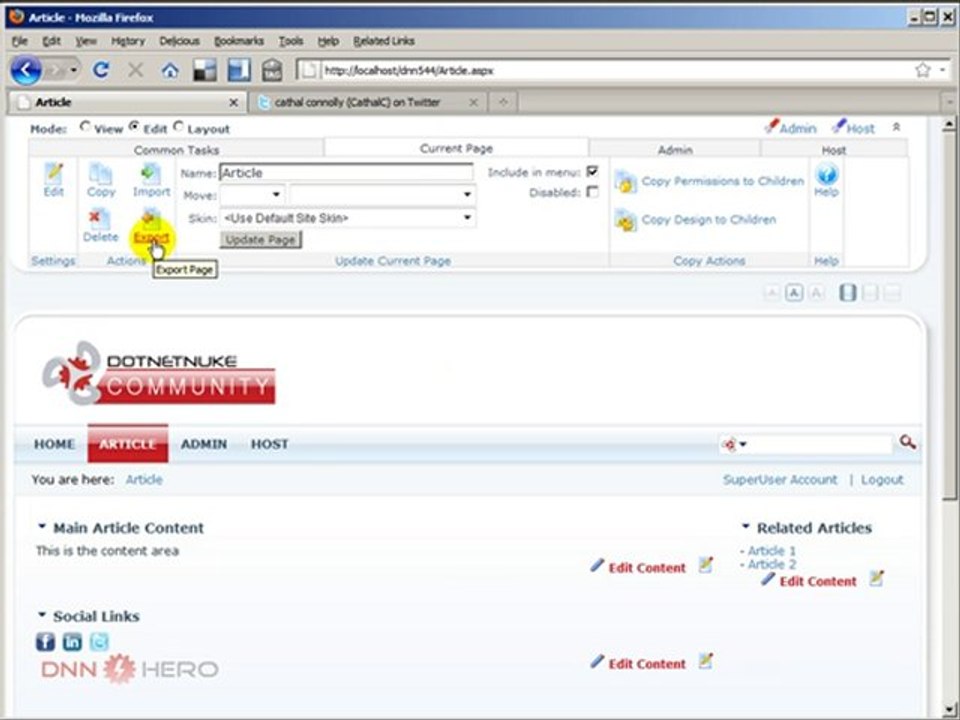Click module settings icon beside Main Article Edit Content
Viewport: 960px width, 720px height.
coord(706,565)
